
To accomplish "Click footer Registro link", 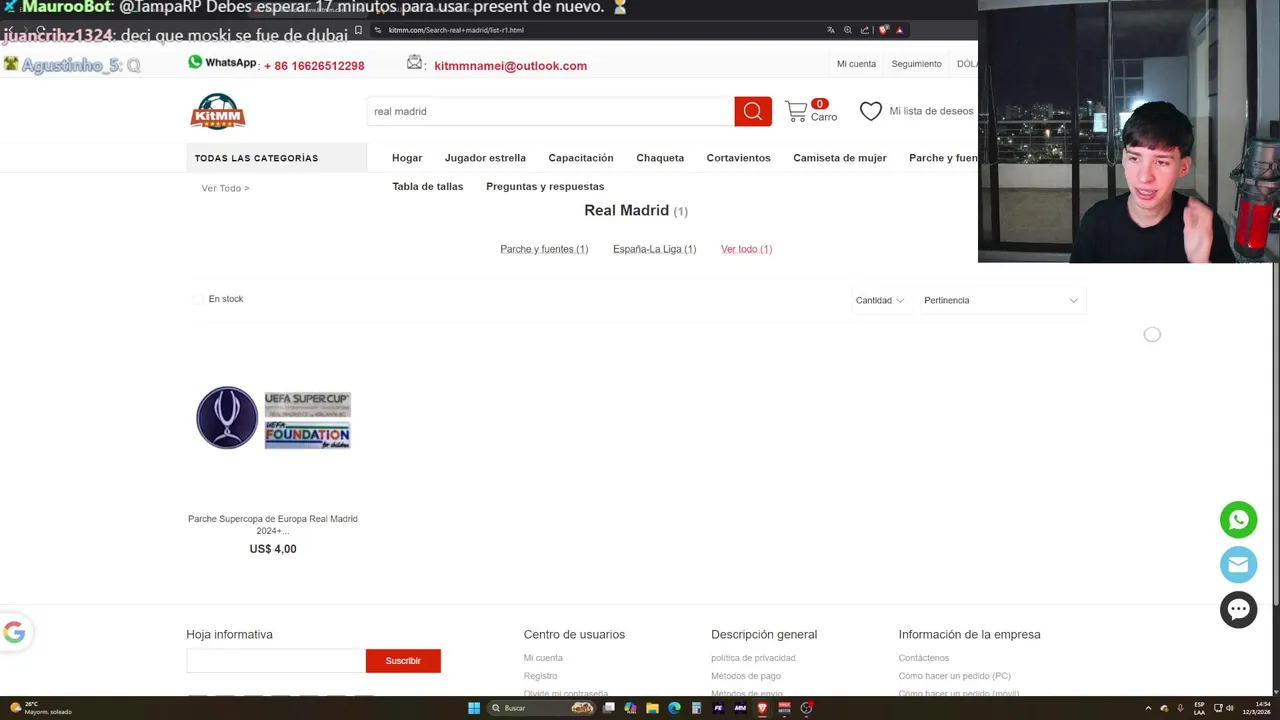I will tap(540, 676).
